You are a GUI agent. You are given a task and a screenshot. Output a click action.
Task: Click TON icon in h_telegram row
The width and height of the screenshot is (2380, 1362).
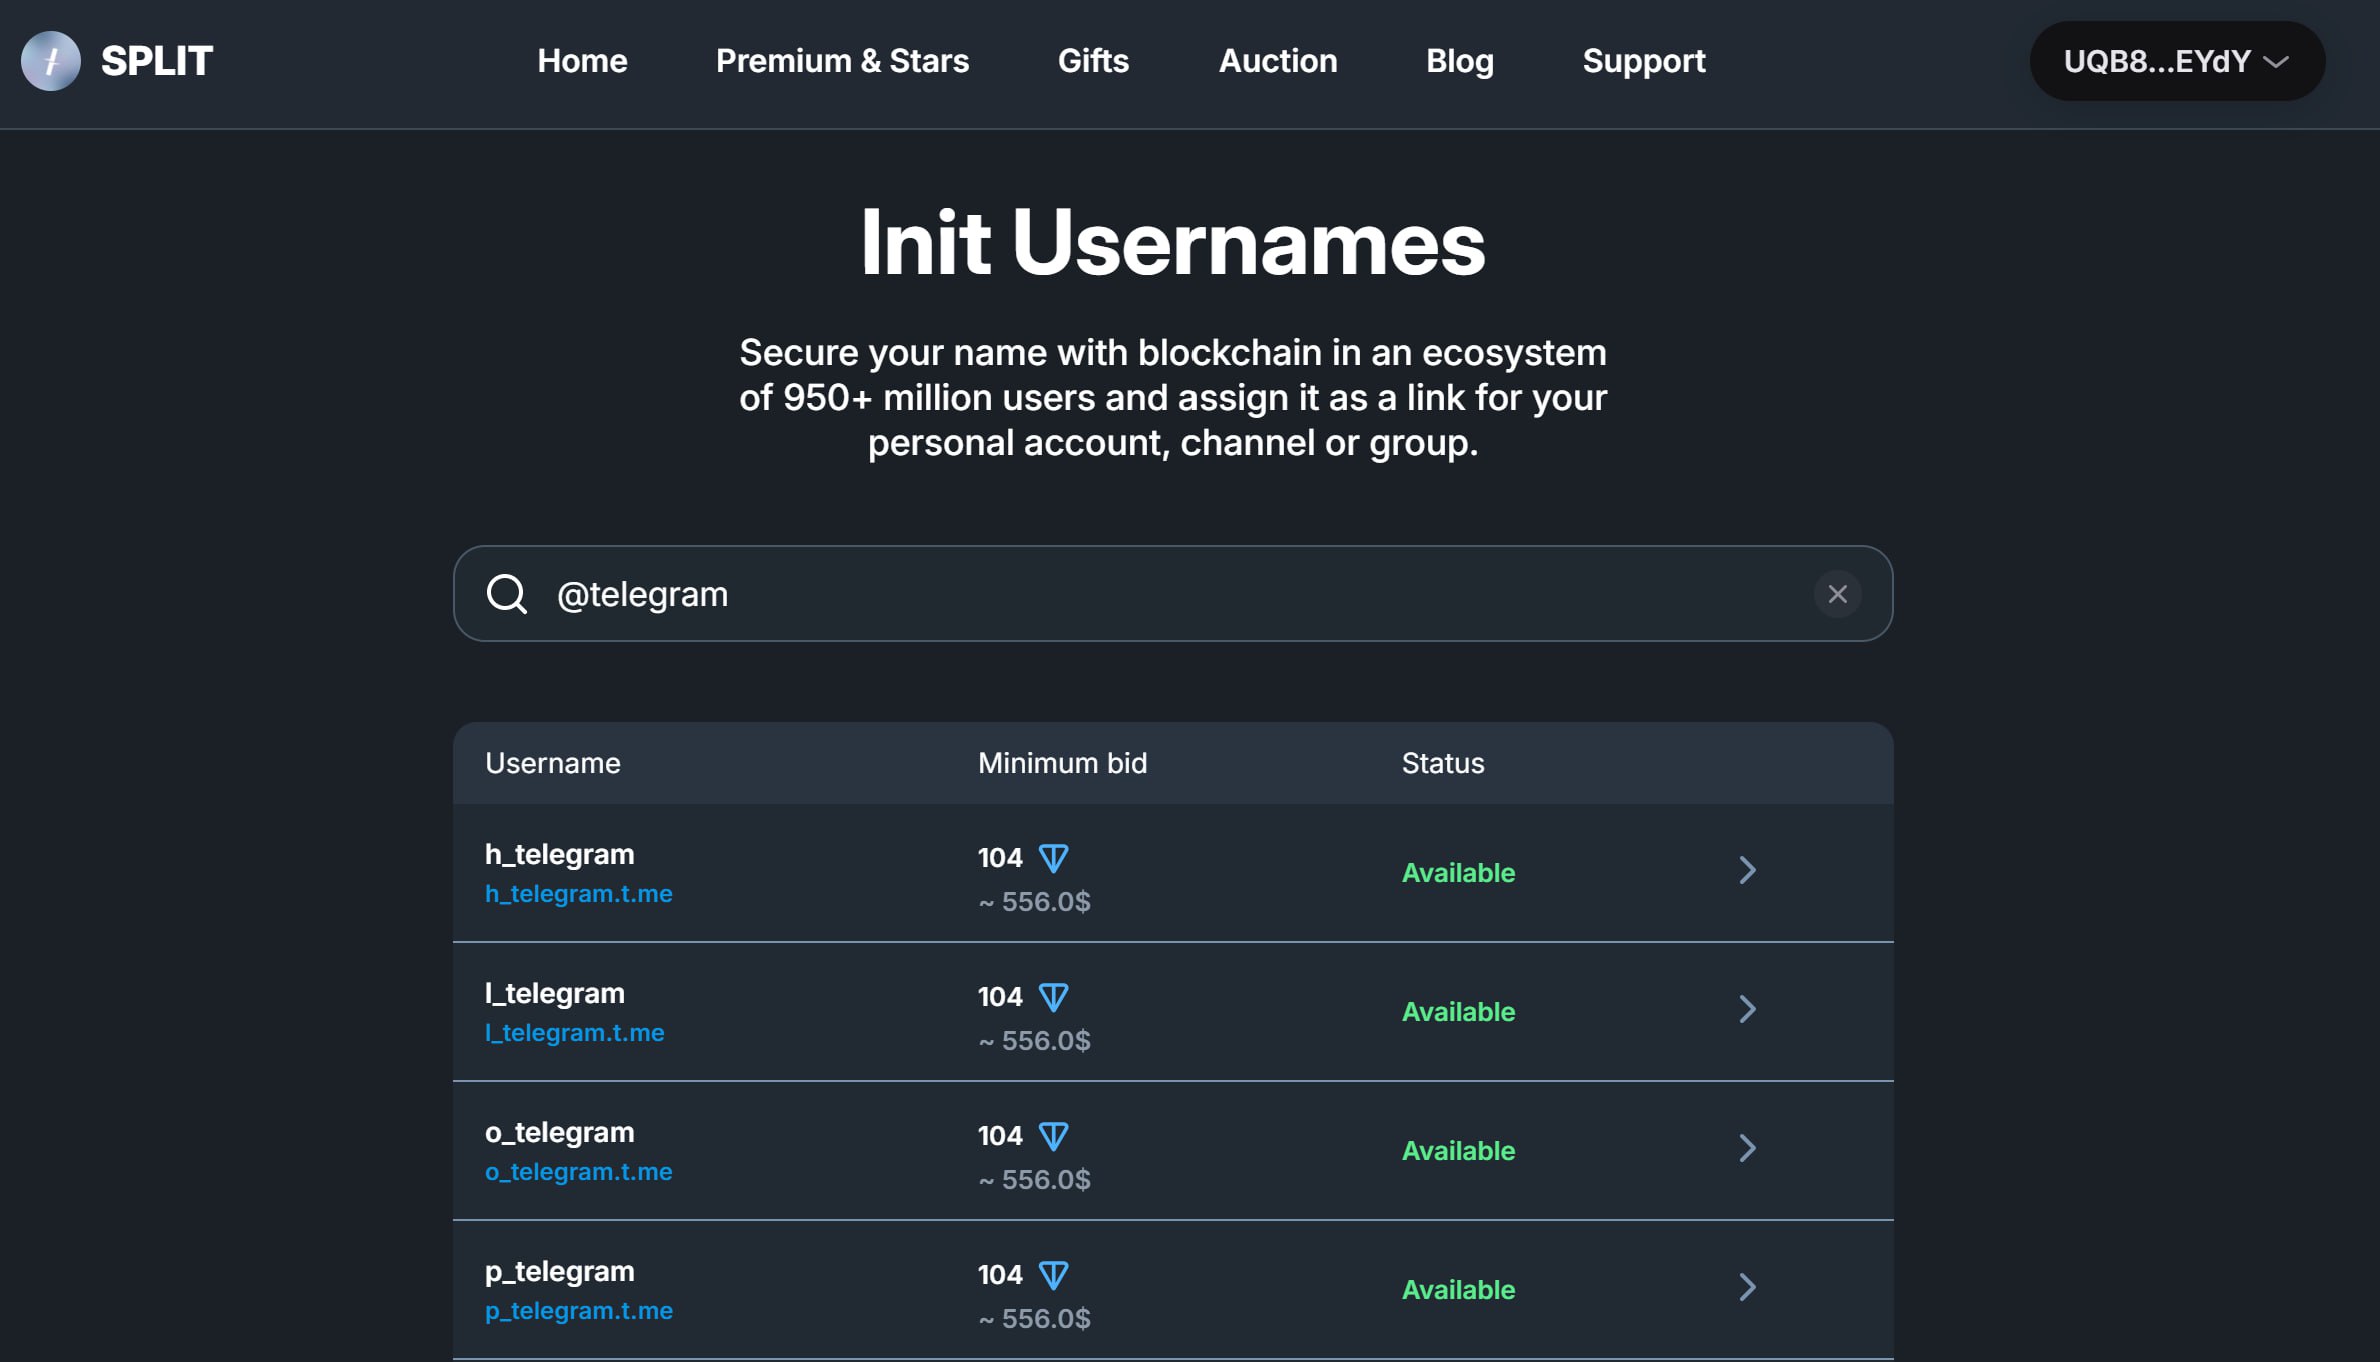coord(1053,858)
